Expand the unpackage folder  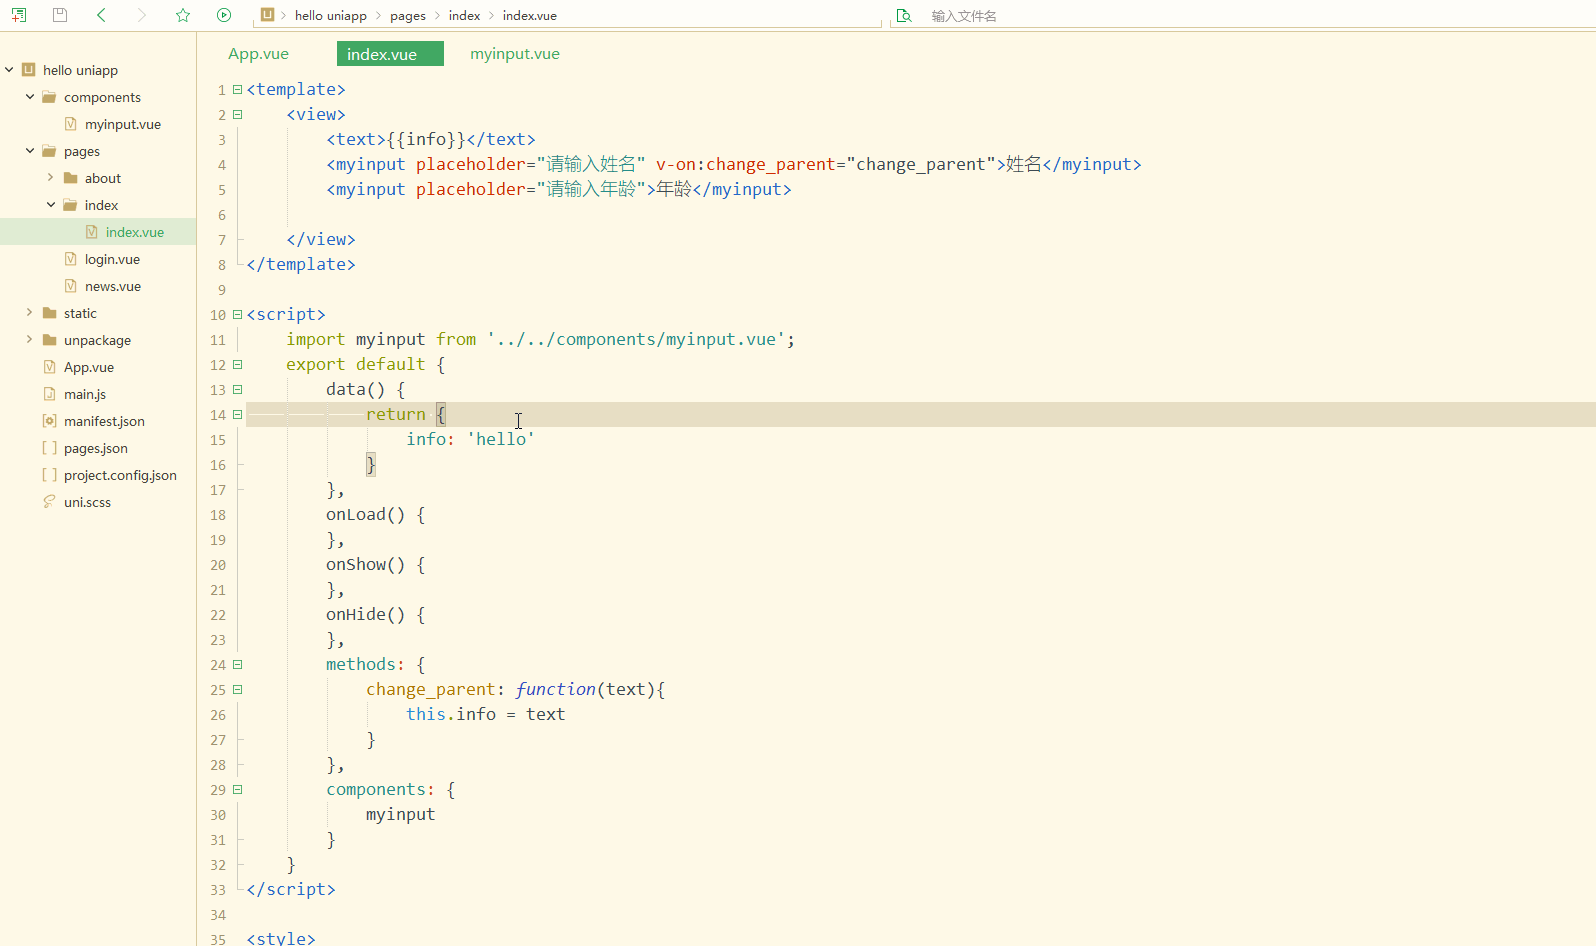pyautogui.click(x=30, y=340)
